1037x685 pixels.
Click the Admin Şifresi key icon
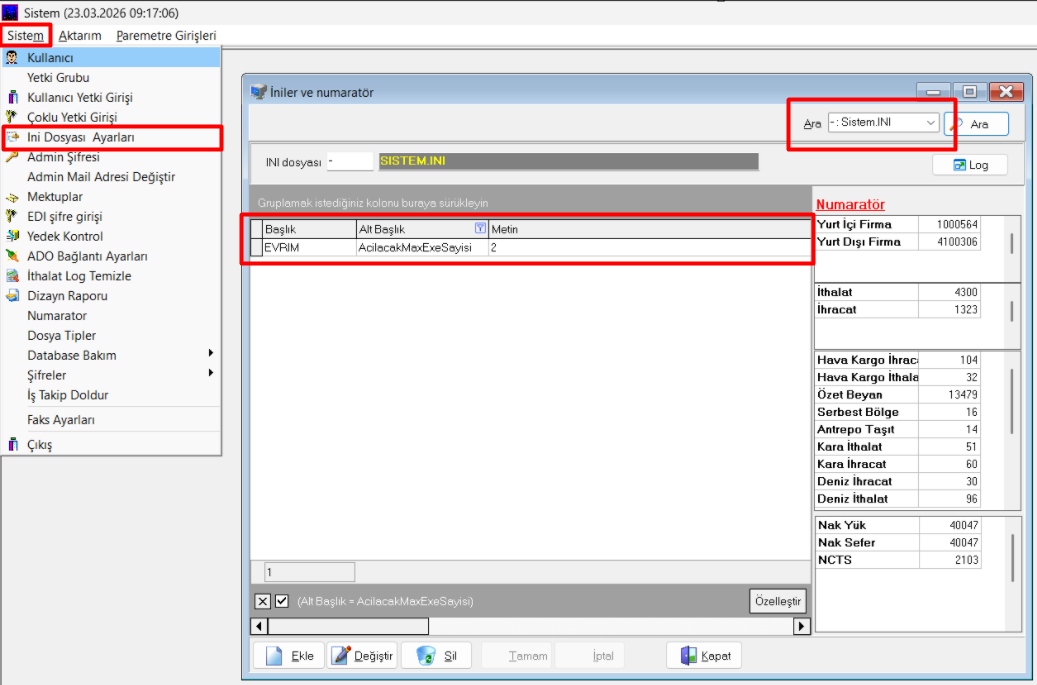pyautogui.click(x=12, y=157)
